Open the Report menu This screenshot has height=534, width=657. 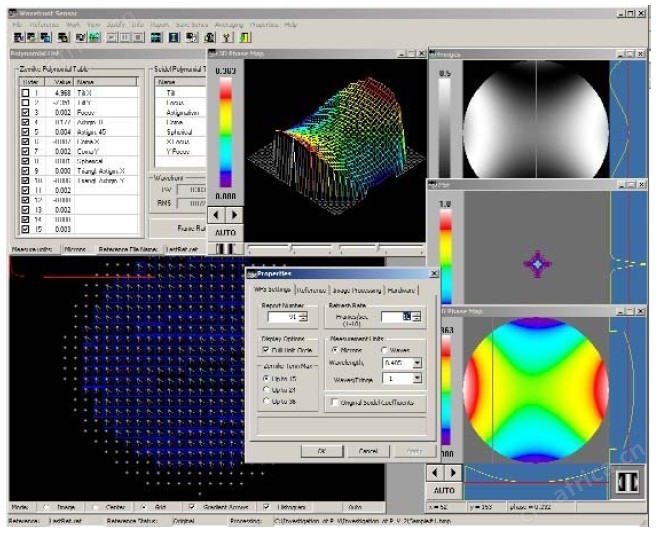tap(160, 25)
